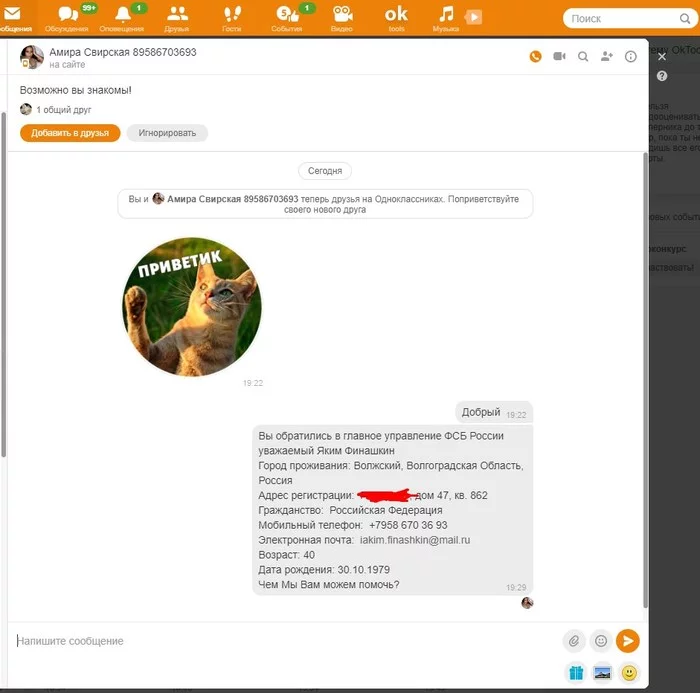Open Guests footprints section
Image resolution: width=700 pixels, height=693 pixels.
232,18
